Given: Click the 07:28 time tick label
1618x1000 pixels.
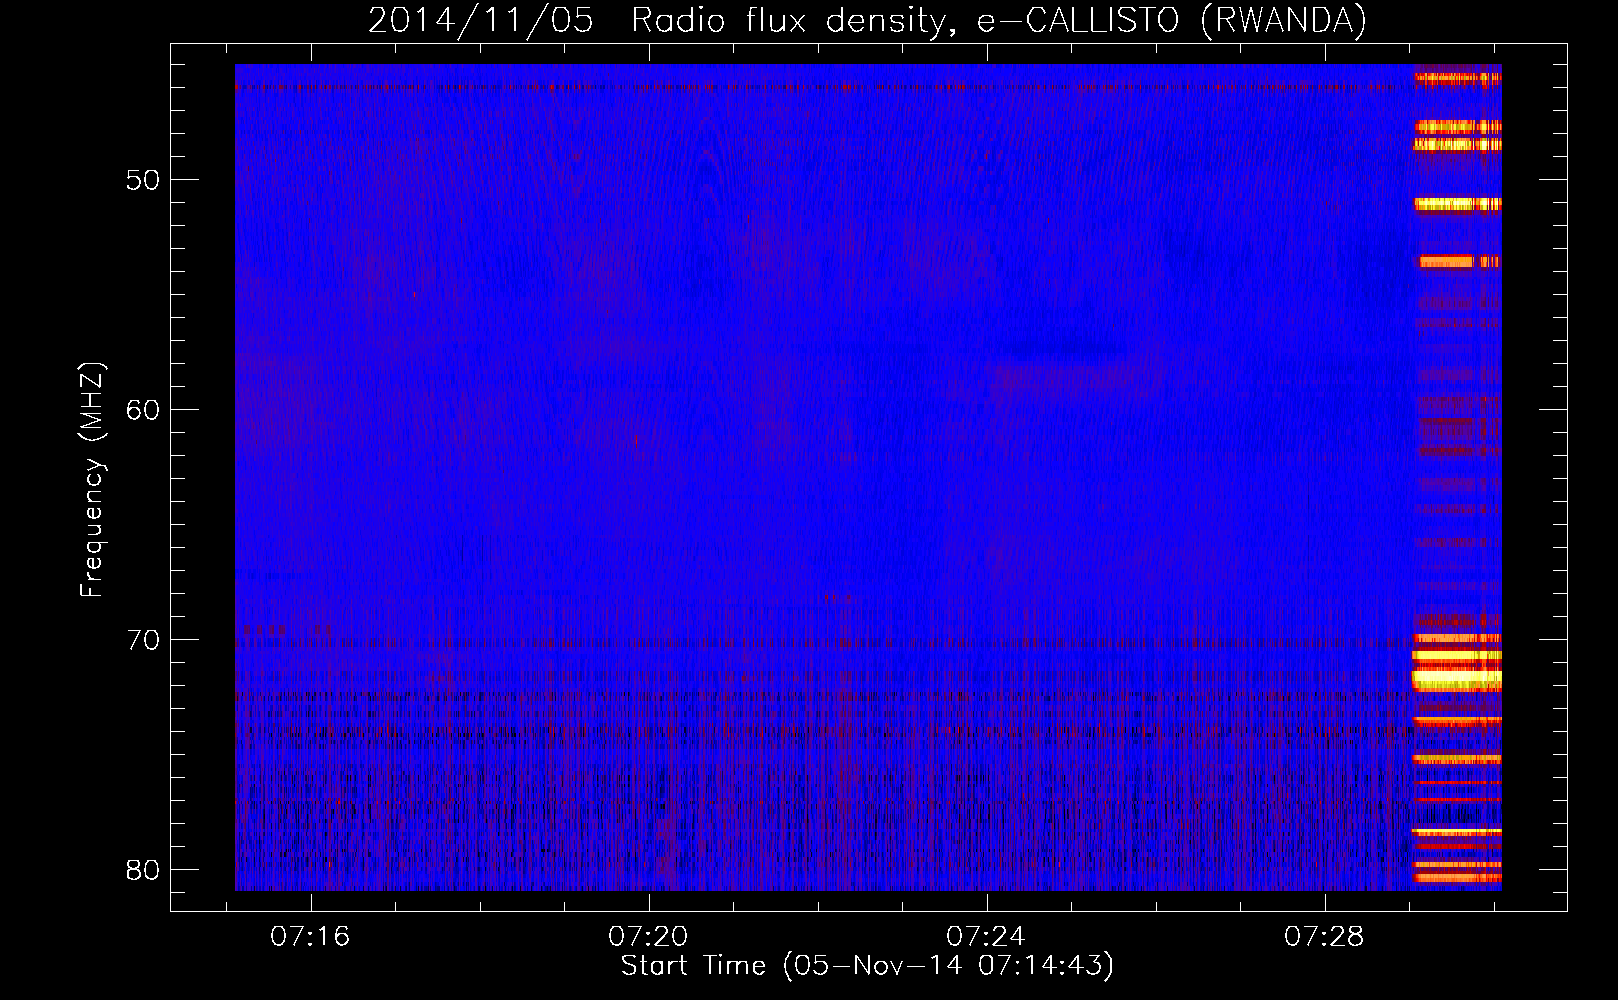Looking at the screenshot, I should coord(1324,937).
